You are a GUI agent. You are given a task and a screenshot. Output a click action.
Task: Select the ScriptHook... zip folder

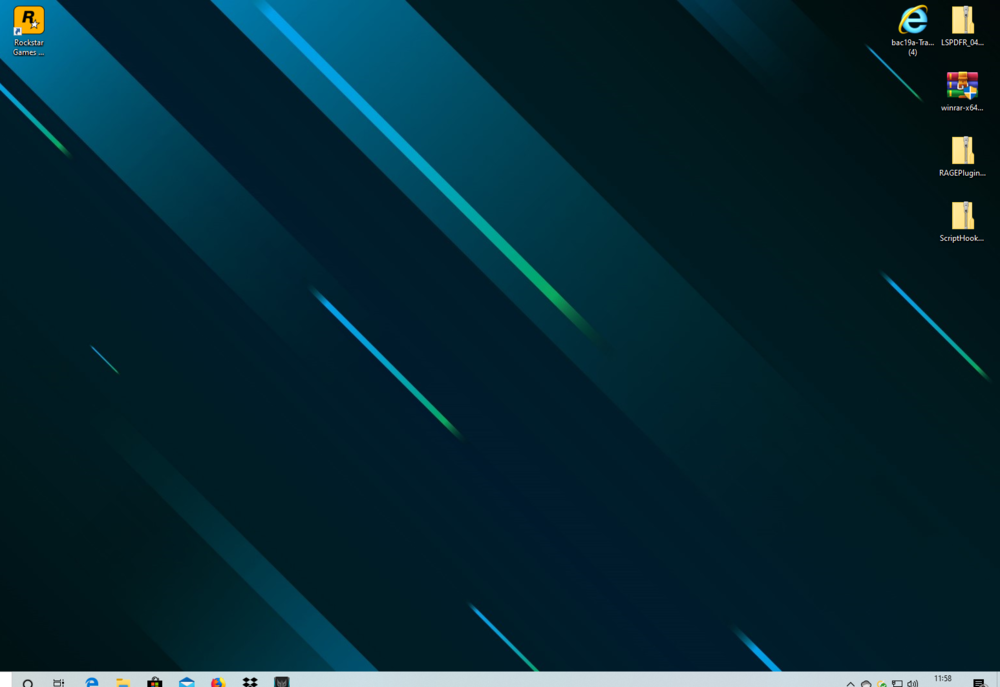click(x=962, y=221)
